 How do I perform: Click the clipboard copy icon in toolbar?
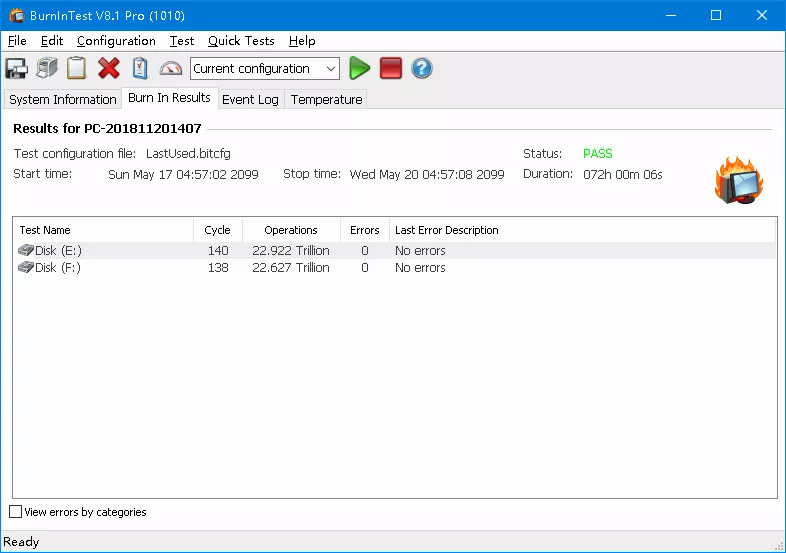click(x=77, y=69)
